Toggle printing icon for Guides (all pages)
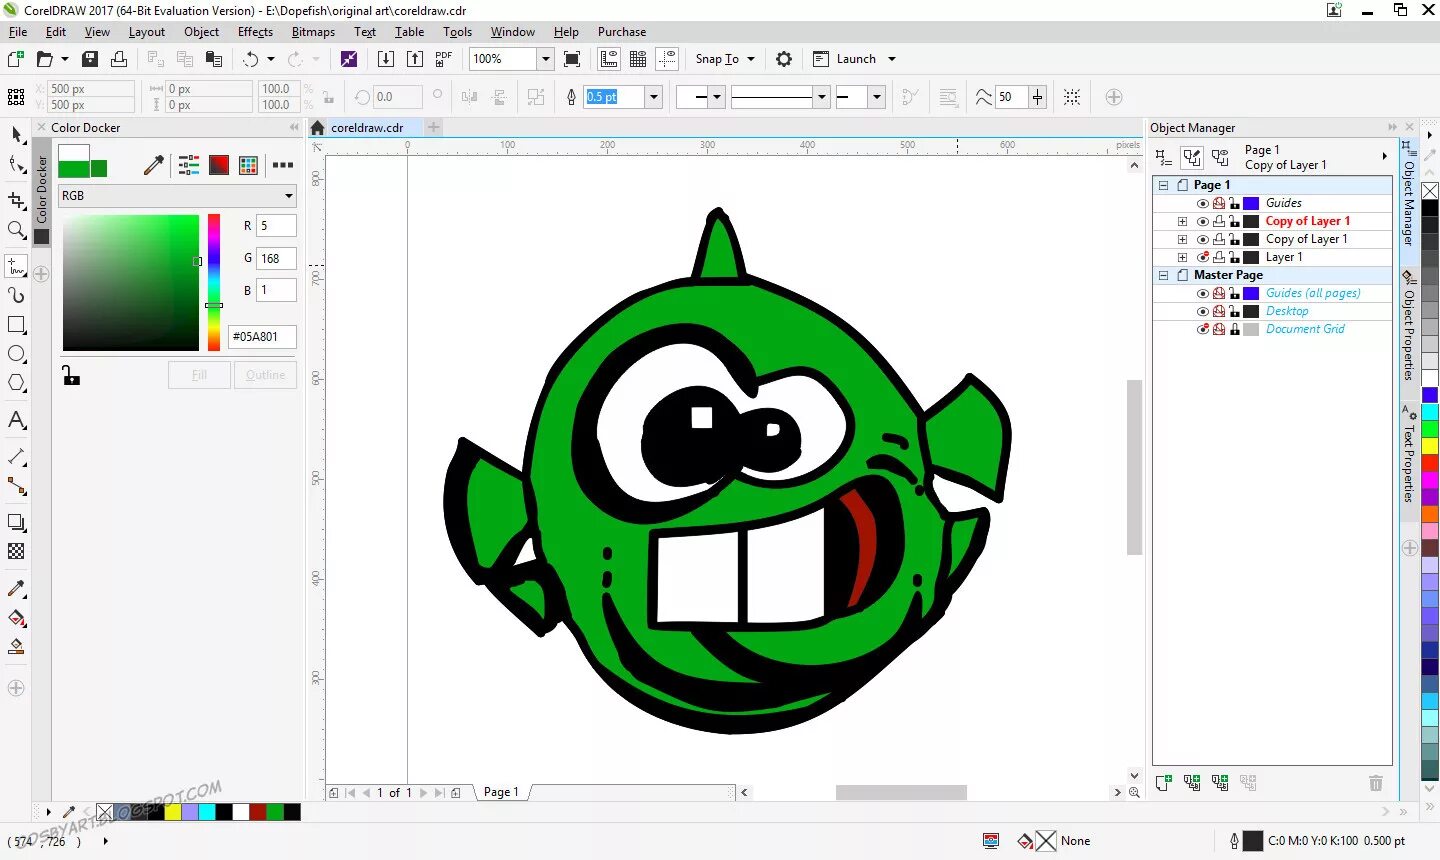 1219,293
